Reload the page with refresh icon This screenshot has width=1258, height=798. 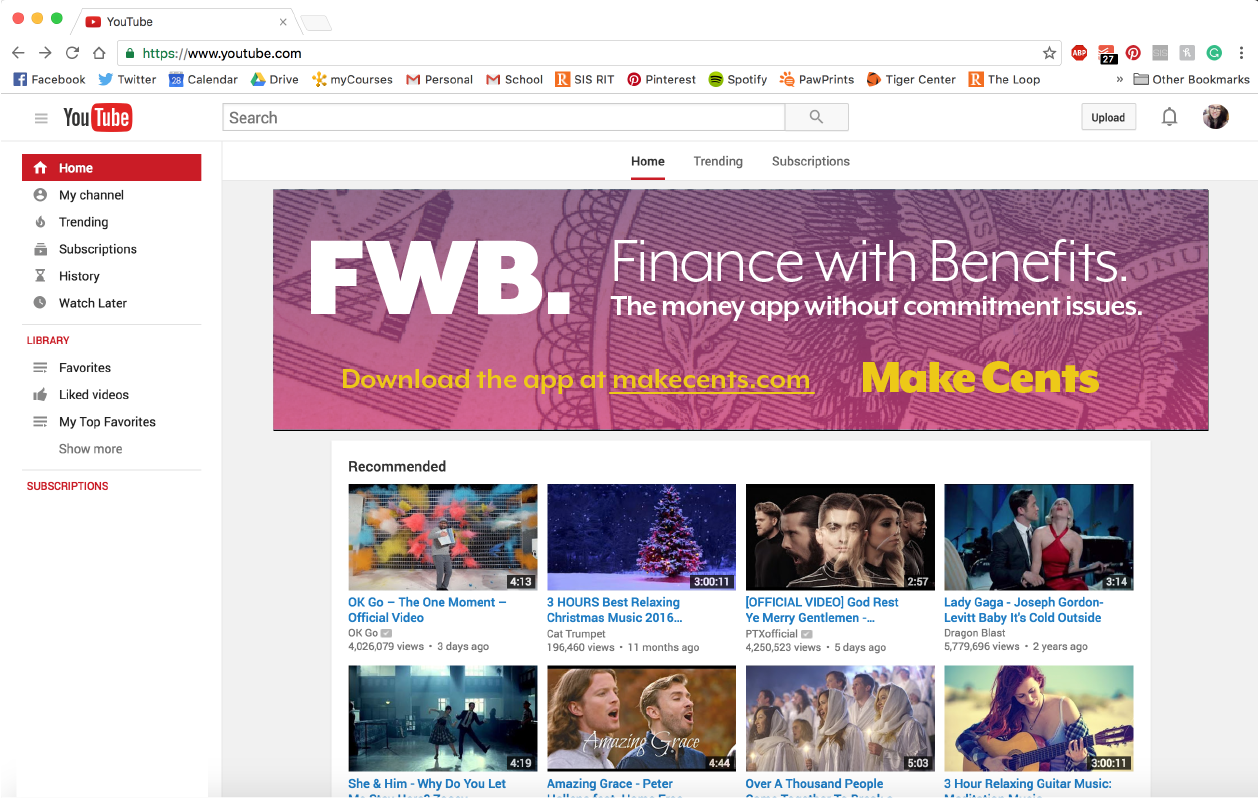(x=72, y=53)
